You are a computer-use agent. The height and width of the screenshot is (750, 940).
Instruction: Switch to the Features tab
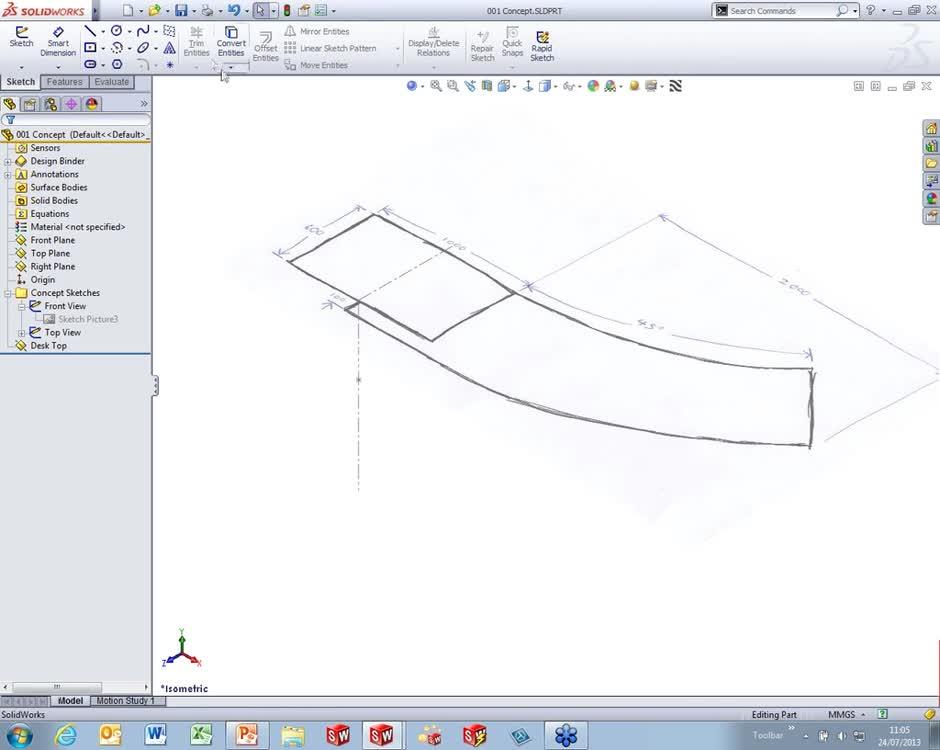(x=63, y=81)
